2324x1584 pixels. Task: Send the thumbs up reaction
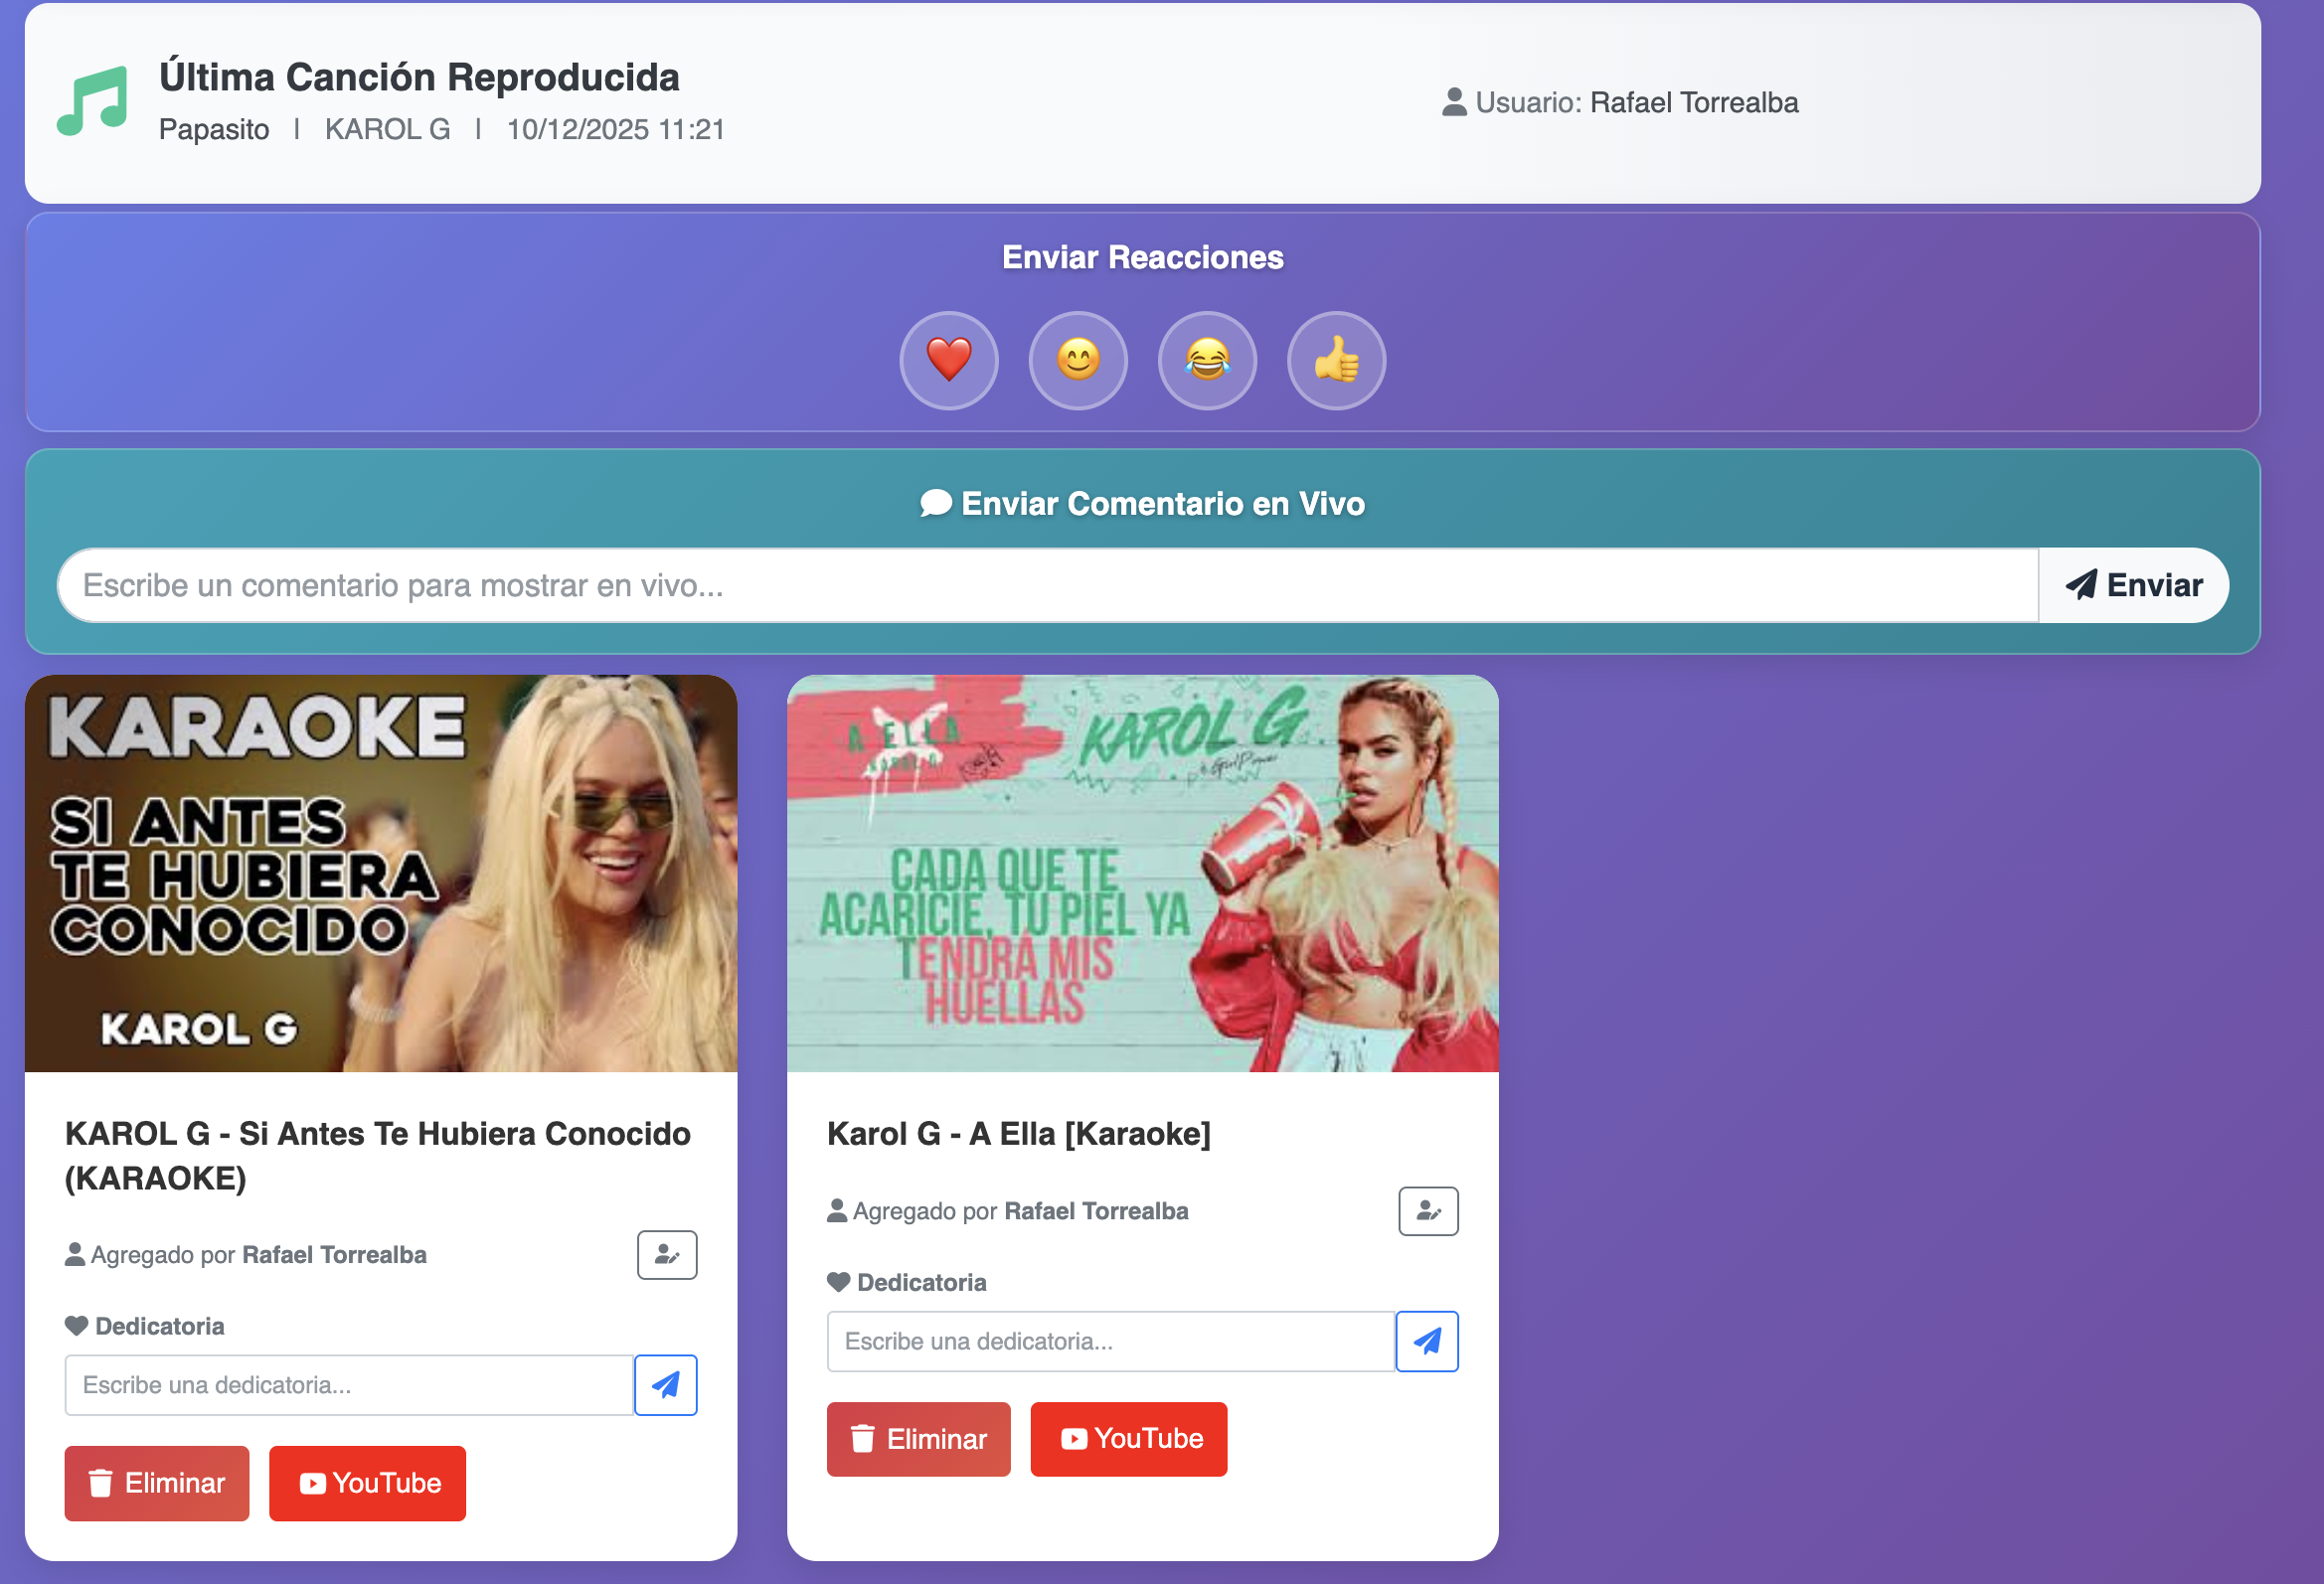[x=1336, y=360]
